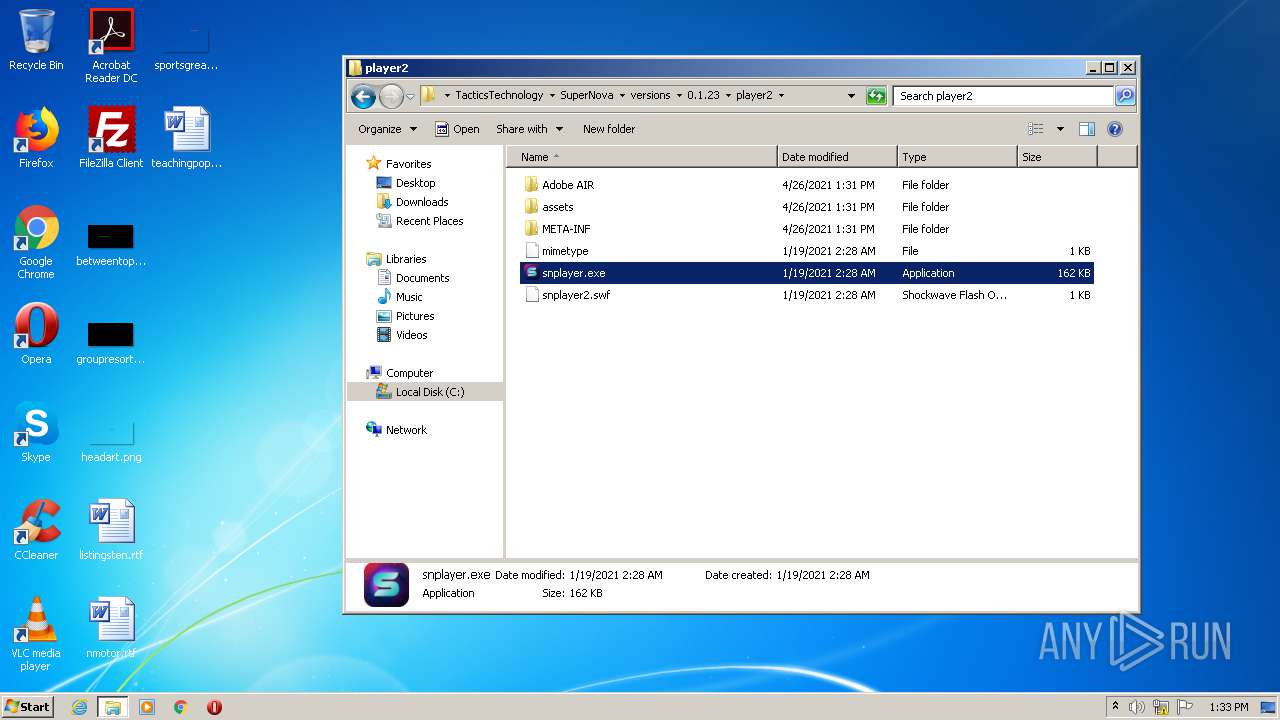Click the Open toolbar button
1280x720 pixels.
[457, 129]
